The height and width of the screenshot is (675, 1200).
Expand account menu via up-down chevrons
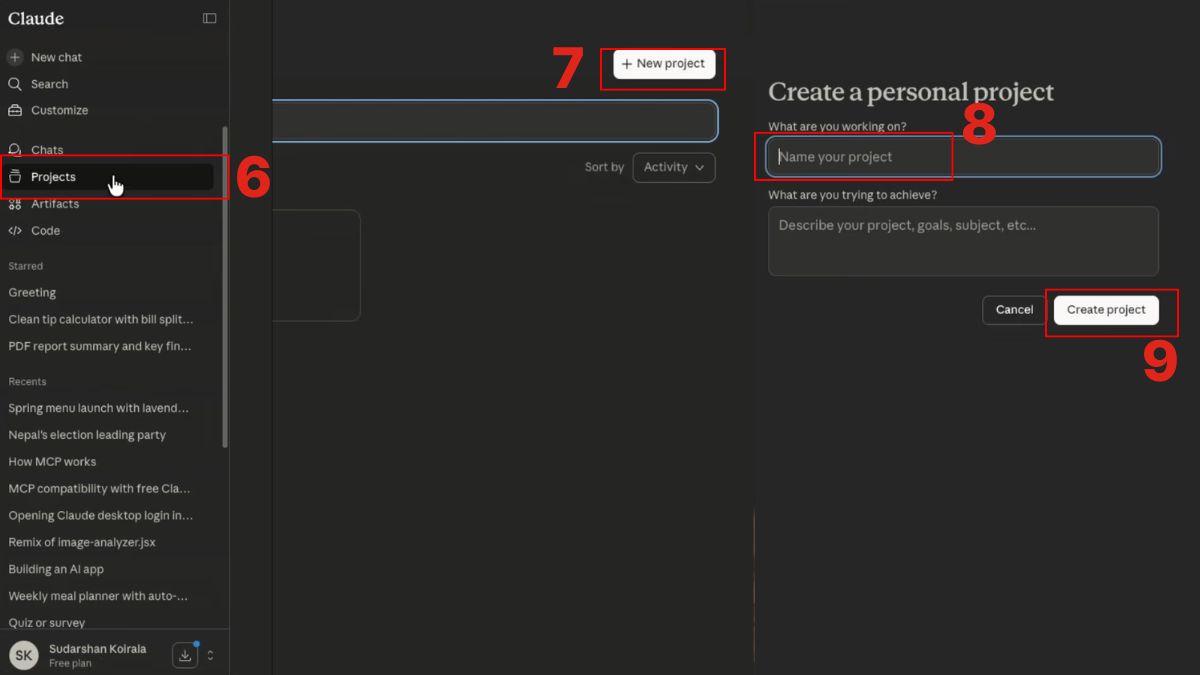pyautogui.click(x=210, y=656)
